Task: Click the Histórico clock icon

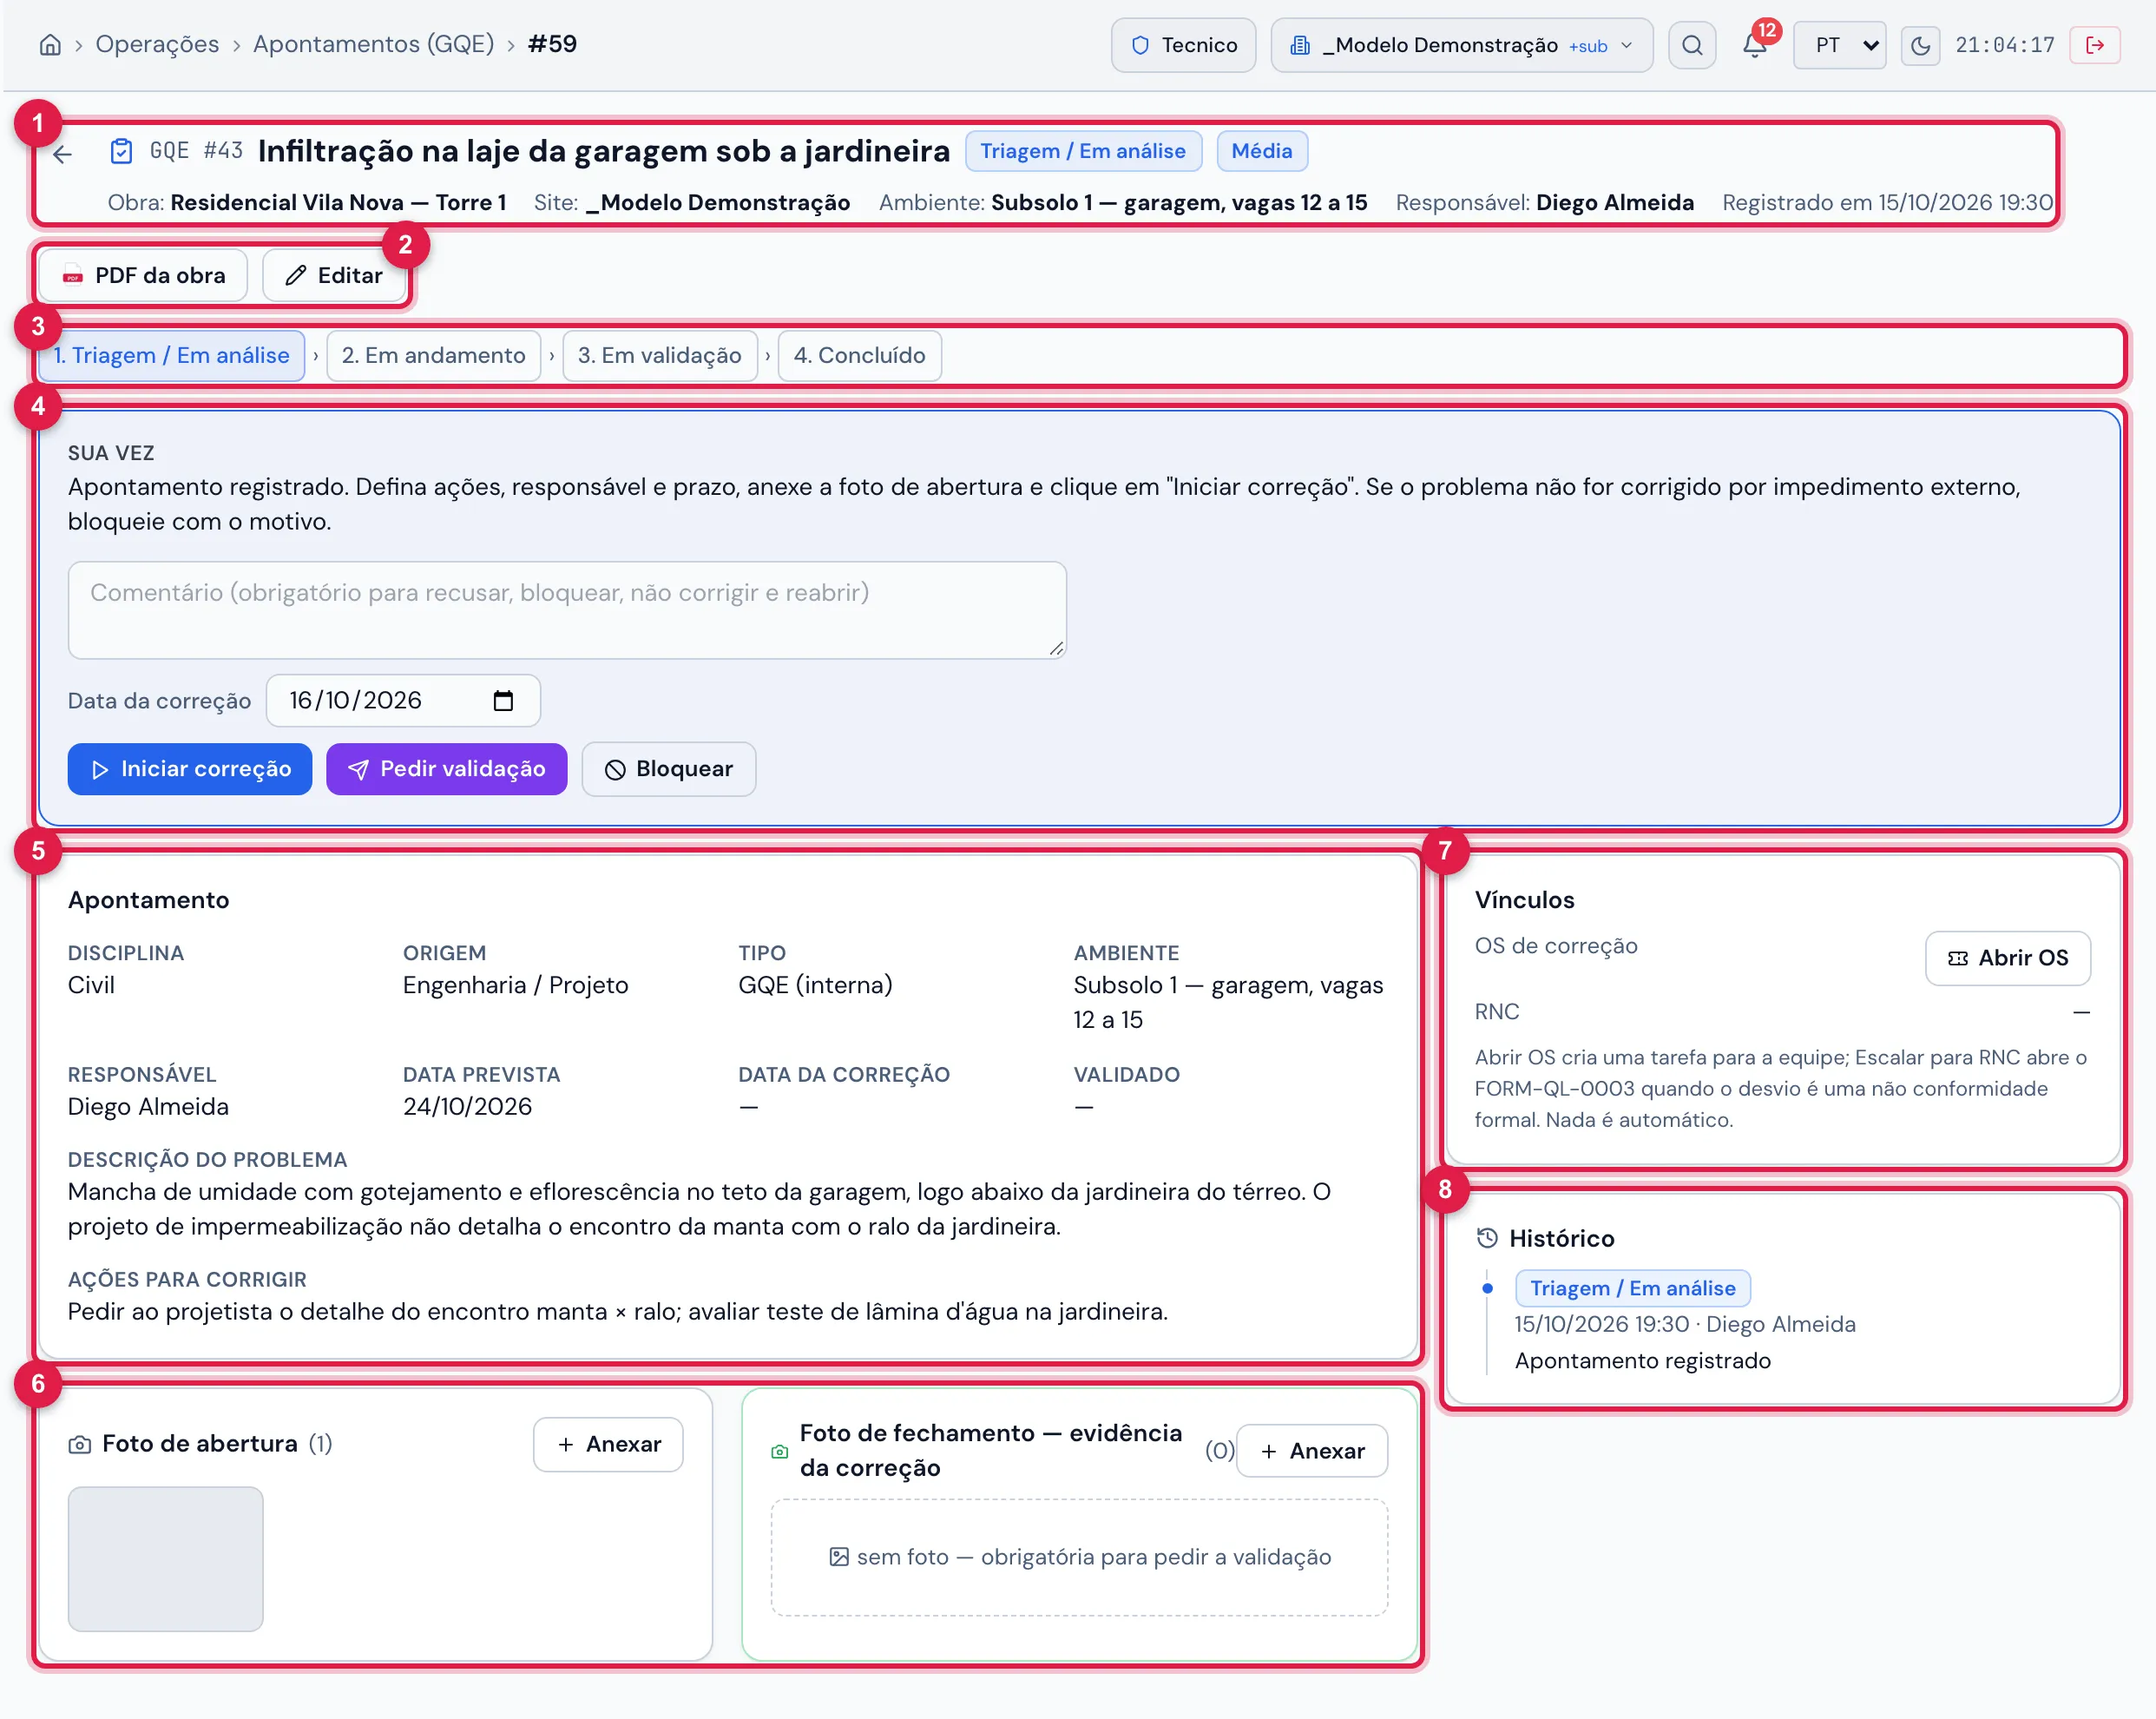Action: click(1487, 1238)
